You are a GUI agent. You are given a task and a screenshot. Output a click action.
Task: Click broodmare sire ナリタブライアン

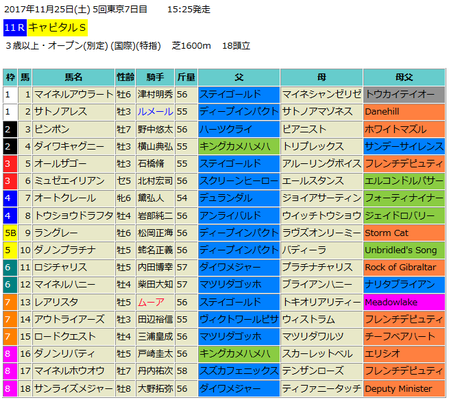404,285
